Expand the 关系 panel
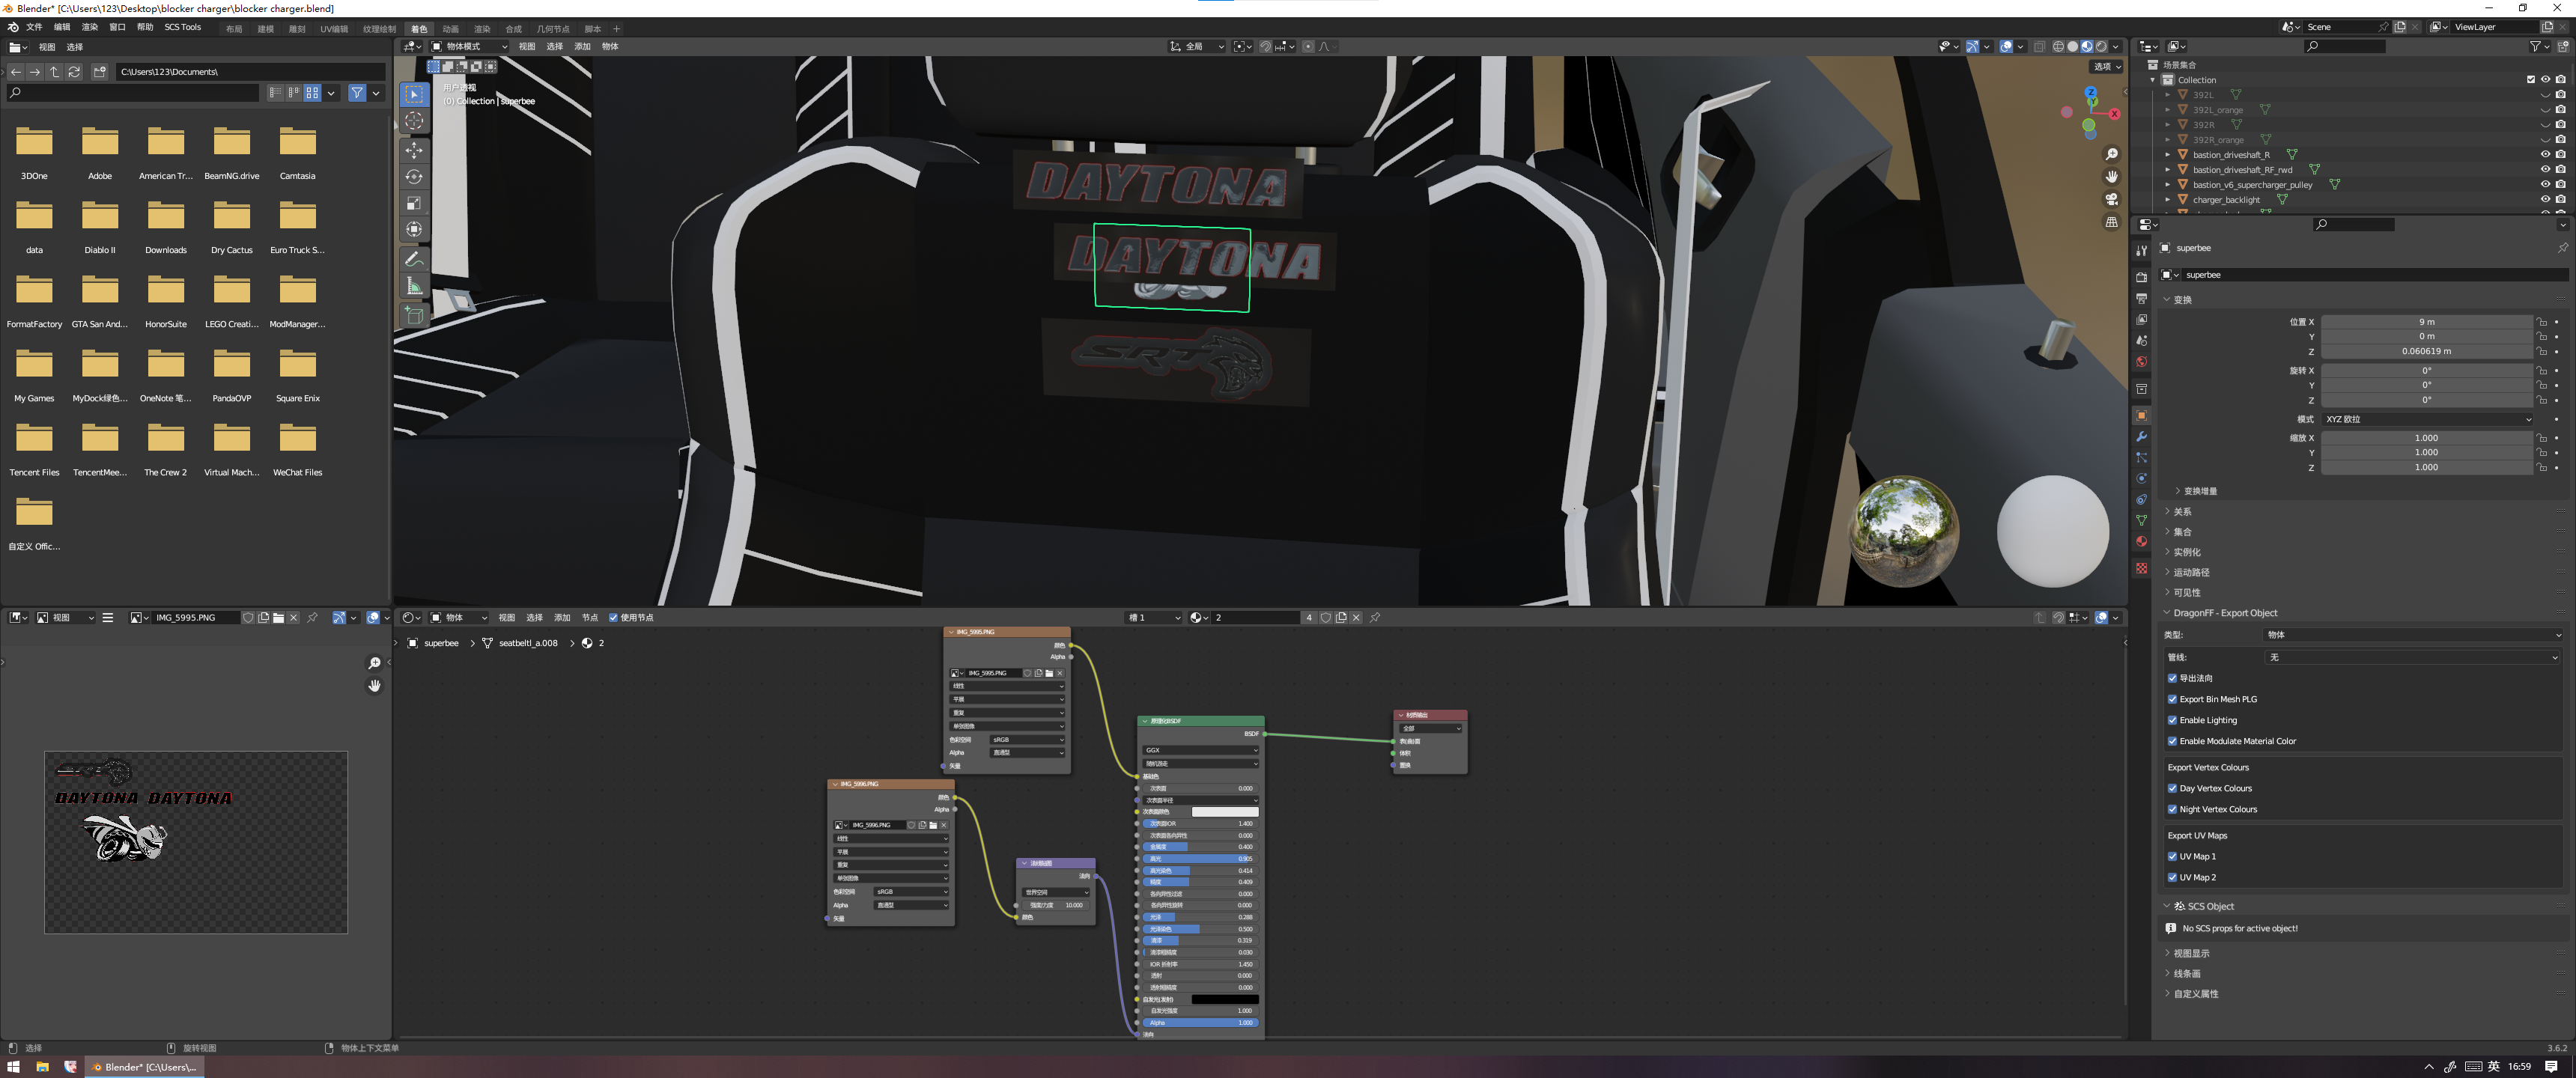The image size is (2576, 1078). pyautogui.click(x=2182, y=511)
